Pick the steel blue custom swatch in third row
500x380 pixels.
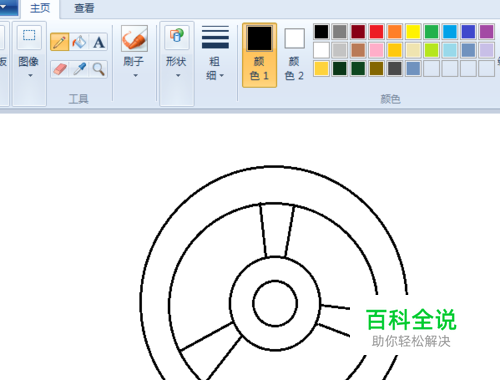pos(413,68)
